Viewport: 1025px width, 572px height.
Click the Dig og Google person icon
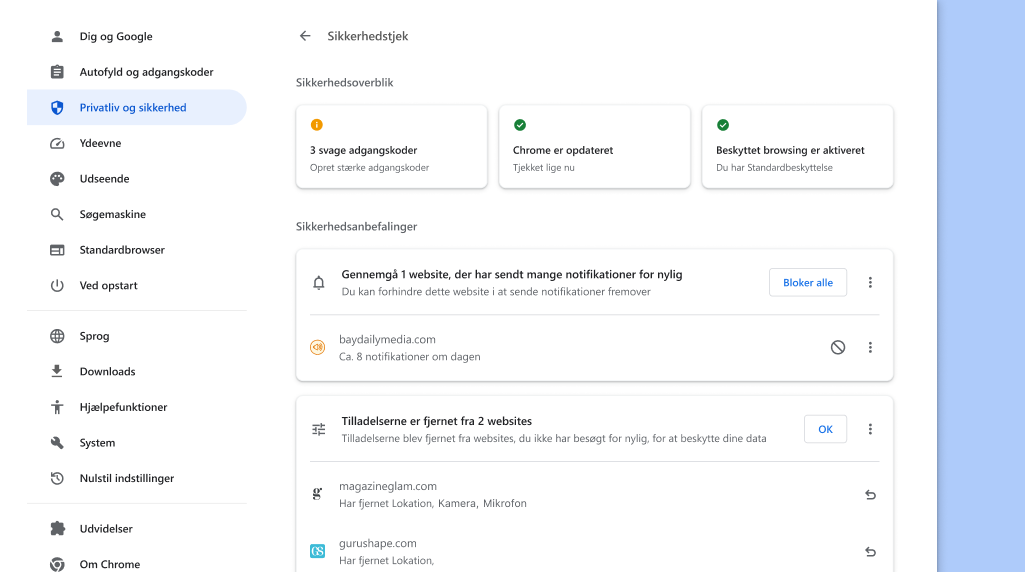(x=58, y=37)
